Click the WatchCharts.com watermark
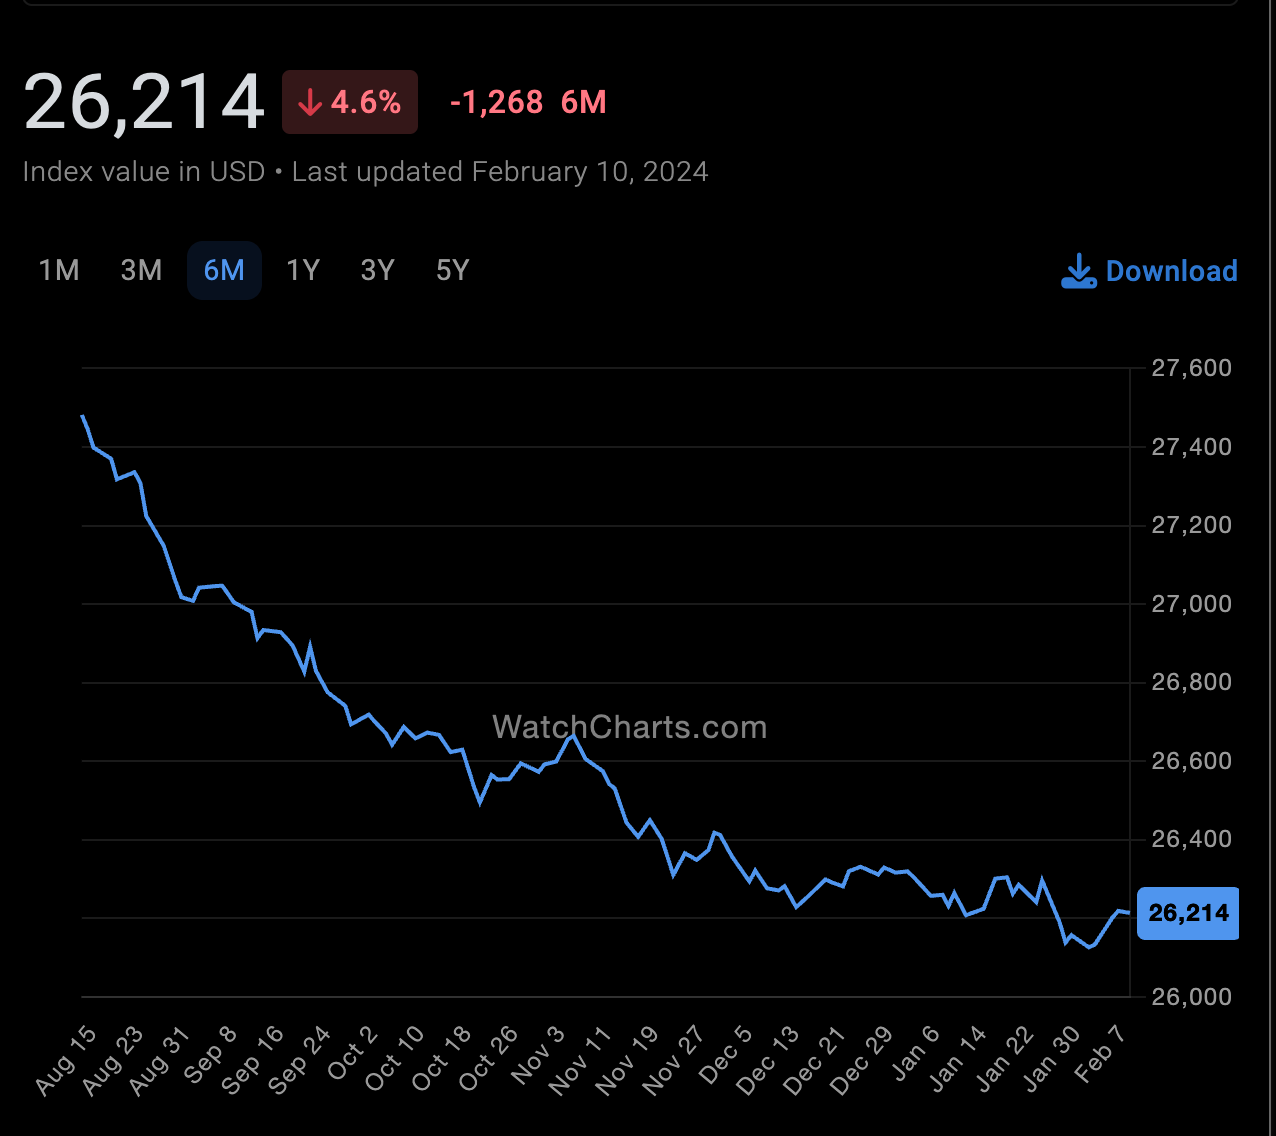 coord(630,727)
